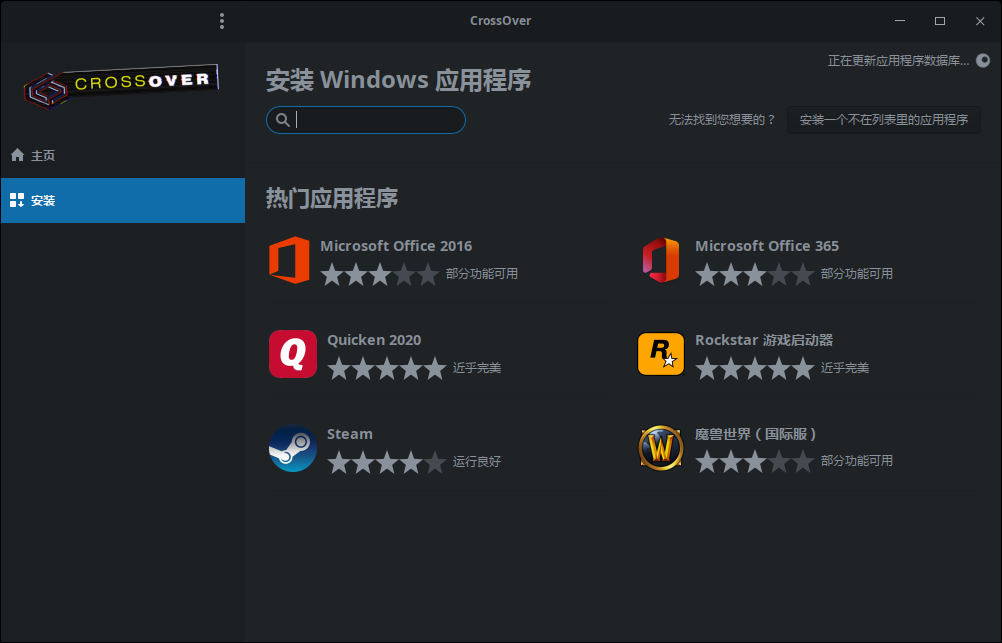
Task: Click the Microsoft Office 365 icon
Action: coord(661,260)
